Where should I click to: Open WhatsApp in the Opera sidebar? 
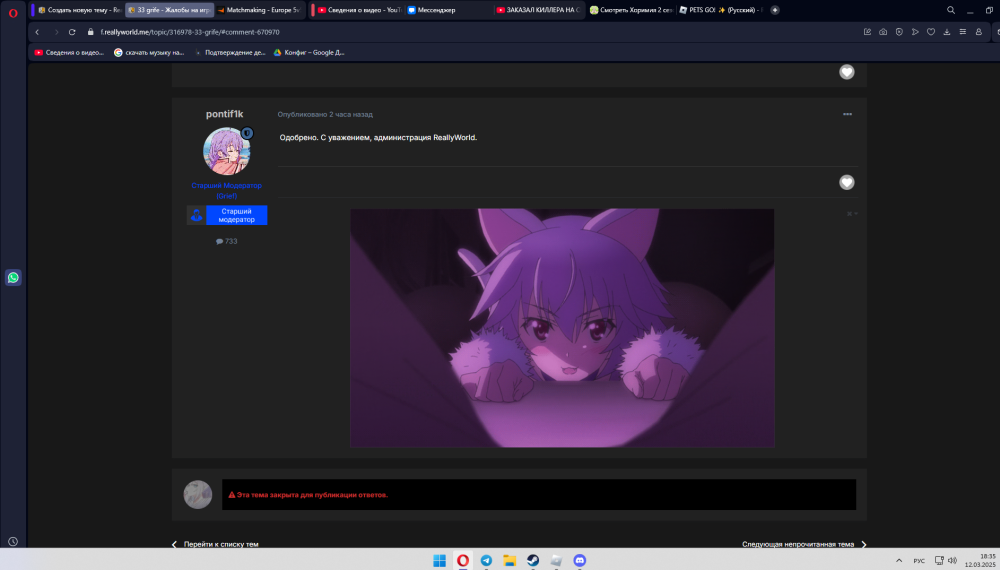point(13,277)
